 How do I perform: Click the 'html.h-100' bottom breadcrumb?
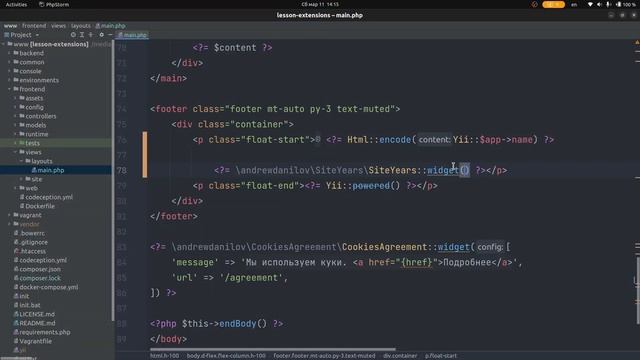click(164, 356)
